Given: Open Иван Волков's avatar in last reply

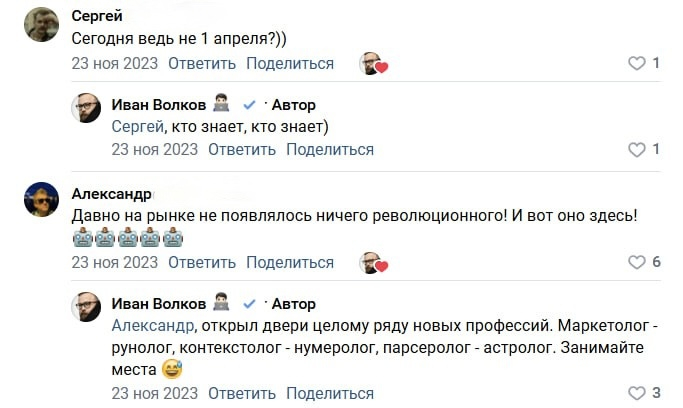Looking at the screenshot, I should point(86,306).
